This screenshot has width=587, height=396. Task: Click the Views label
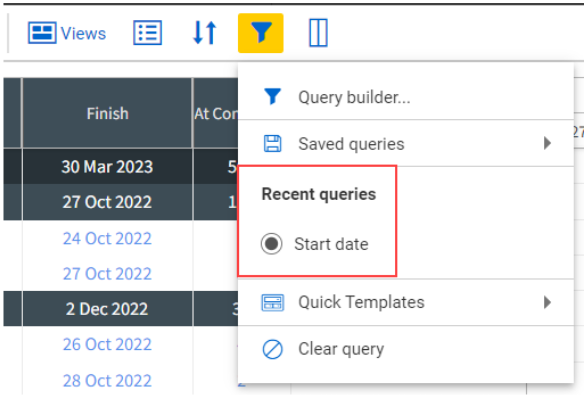[x=83, y=33]
